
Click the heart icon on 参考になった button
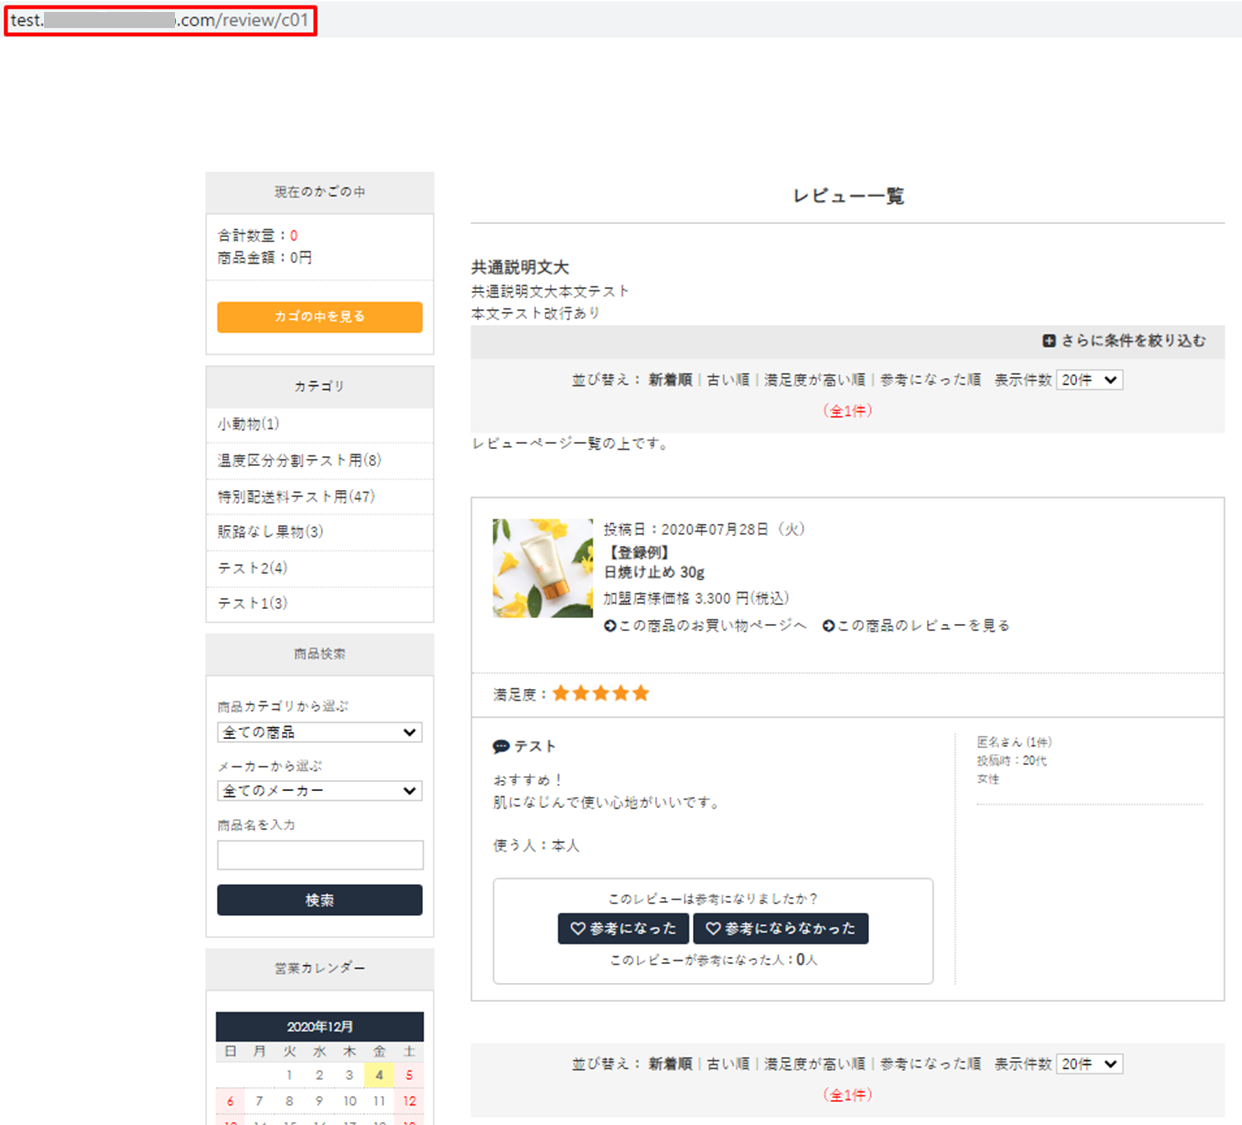coord(577,929)
